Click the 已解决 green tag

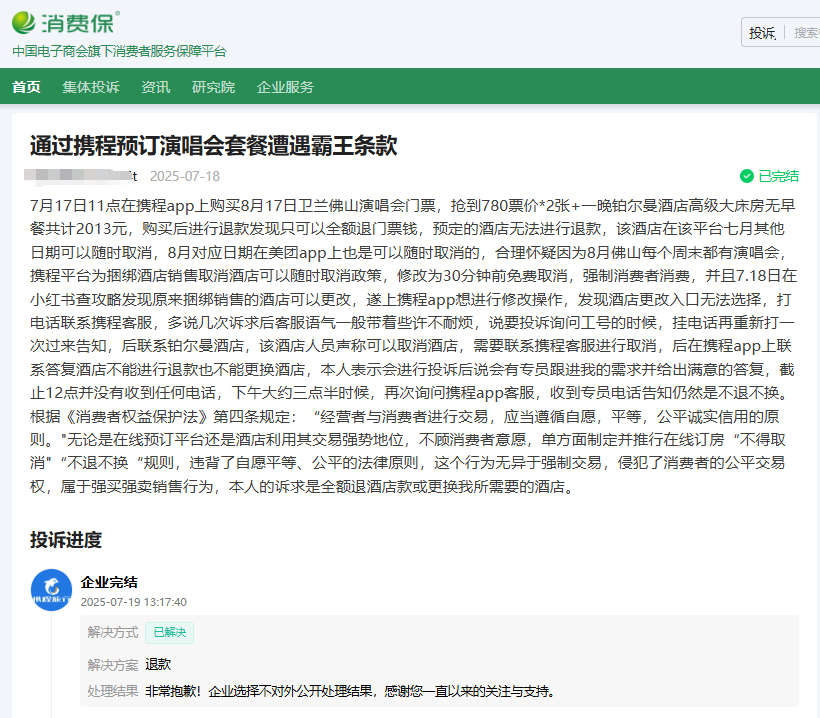pos(169,632)
